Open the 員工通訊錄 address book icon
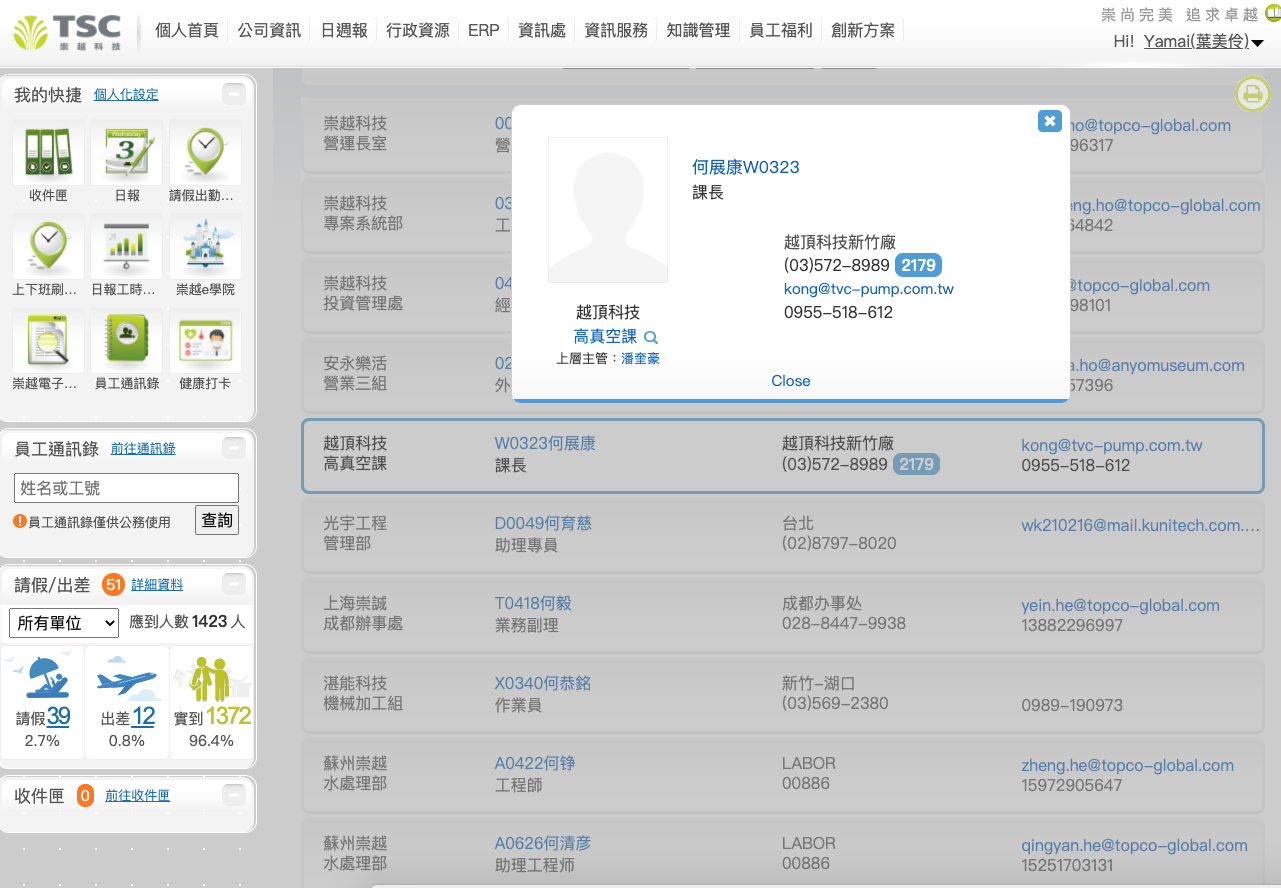 coord(127,341)
